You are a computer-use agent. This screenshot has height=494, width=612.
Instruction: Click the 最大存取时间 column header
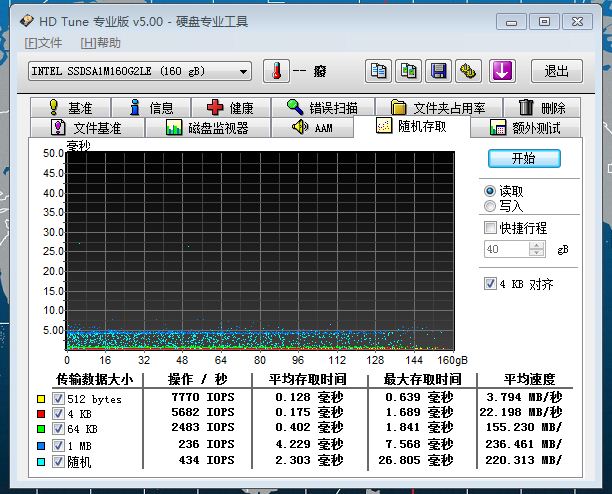pyautogui.click(x=423, y=379)
